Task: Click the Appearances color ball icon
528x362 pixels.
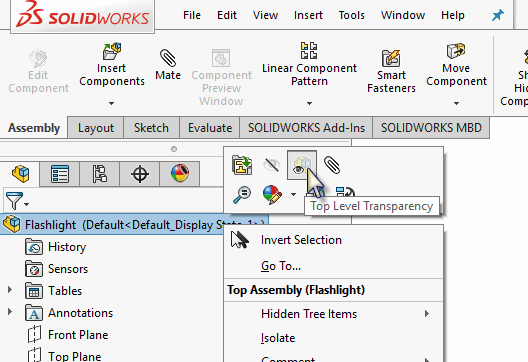Action: point(272,195)
